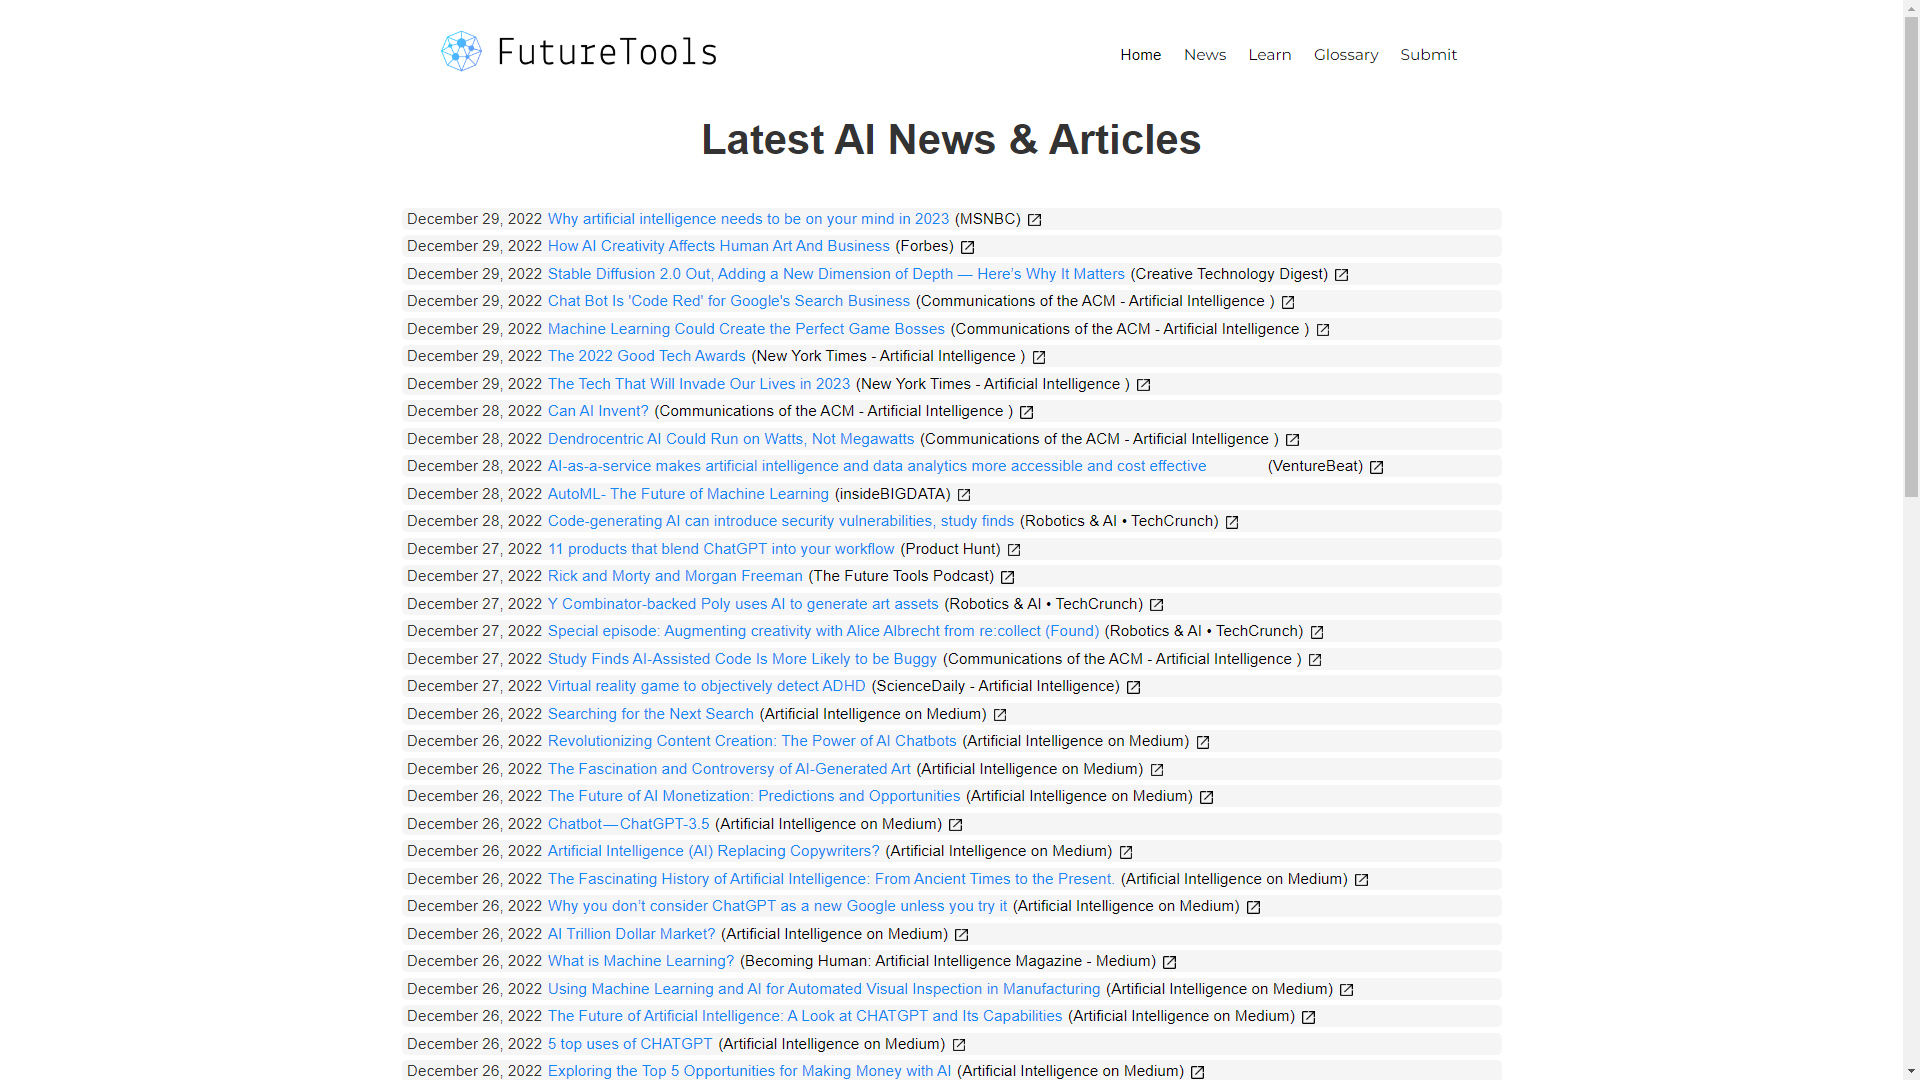Open external link icon next to MSNBC
The width and height of the screenshot is (1920, 1080).
click(1035, 220)
